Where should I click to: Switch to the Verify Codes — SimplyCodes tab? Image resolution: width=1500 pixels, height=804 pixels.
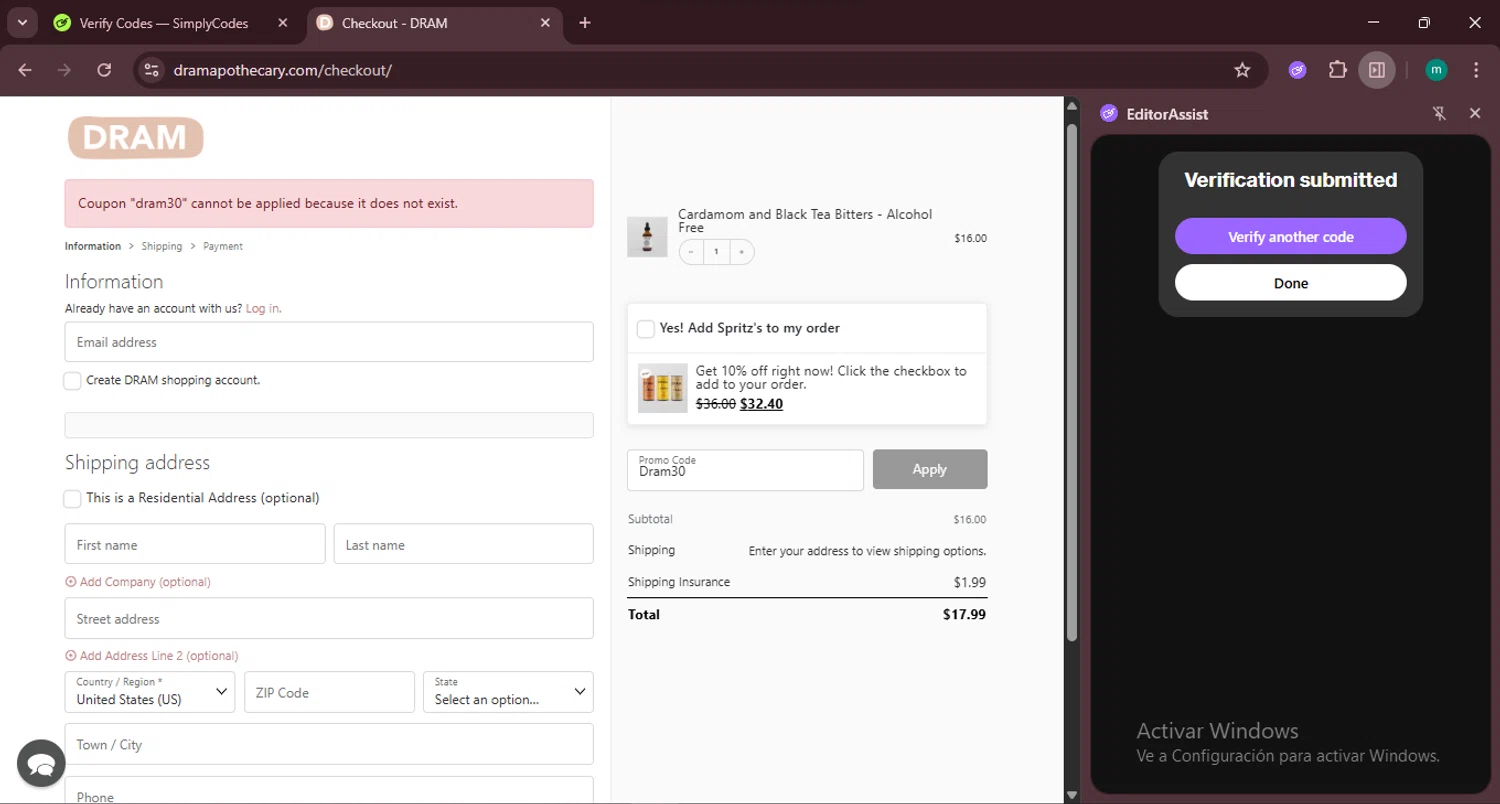[x=163, y=23]
